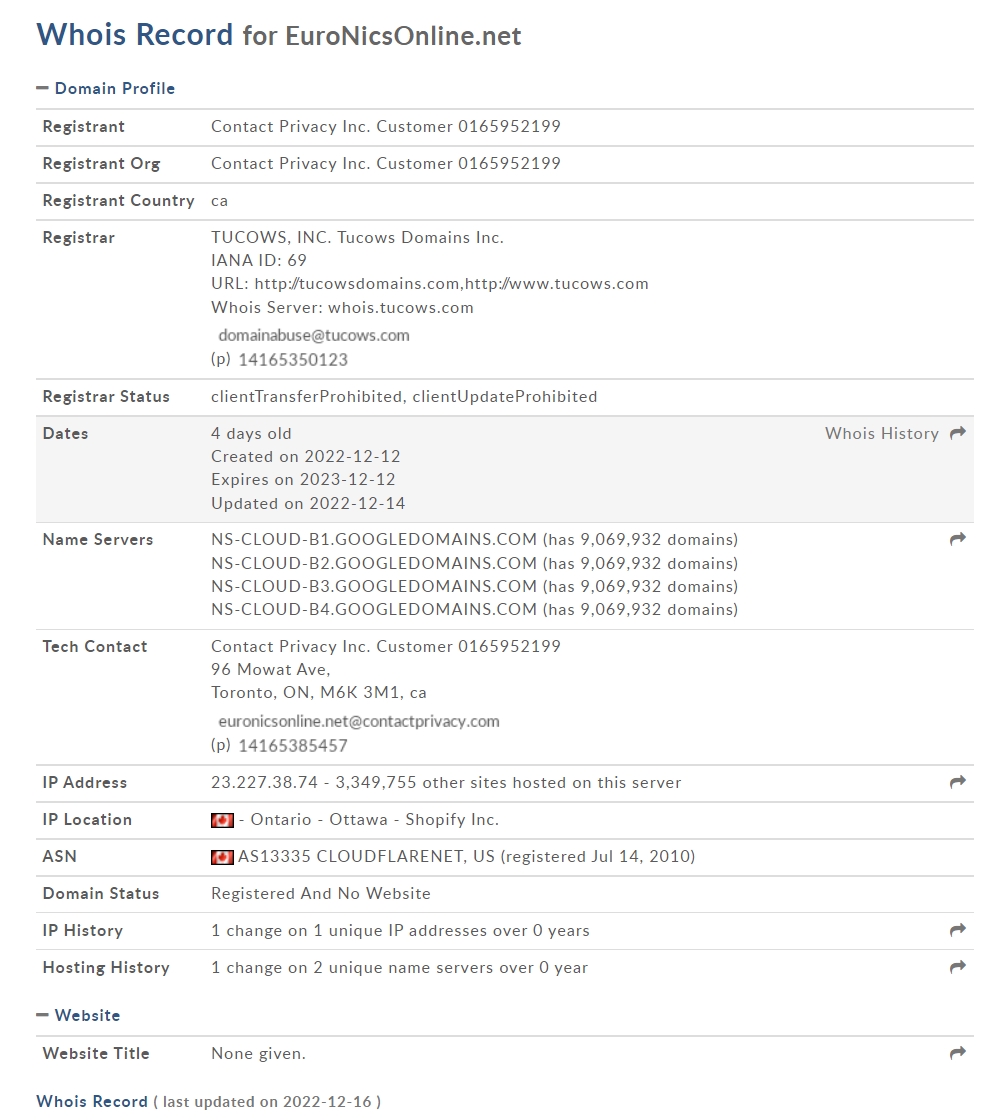This screenshot has height=1120, width=998.
Task: Click the 96 Mowat Ave address line
Action: pos(270,669)
